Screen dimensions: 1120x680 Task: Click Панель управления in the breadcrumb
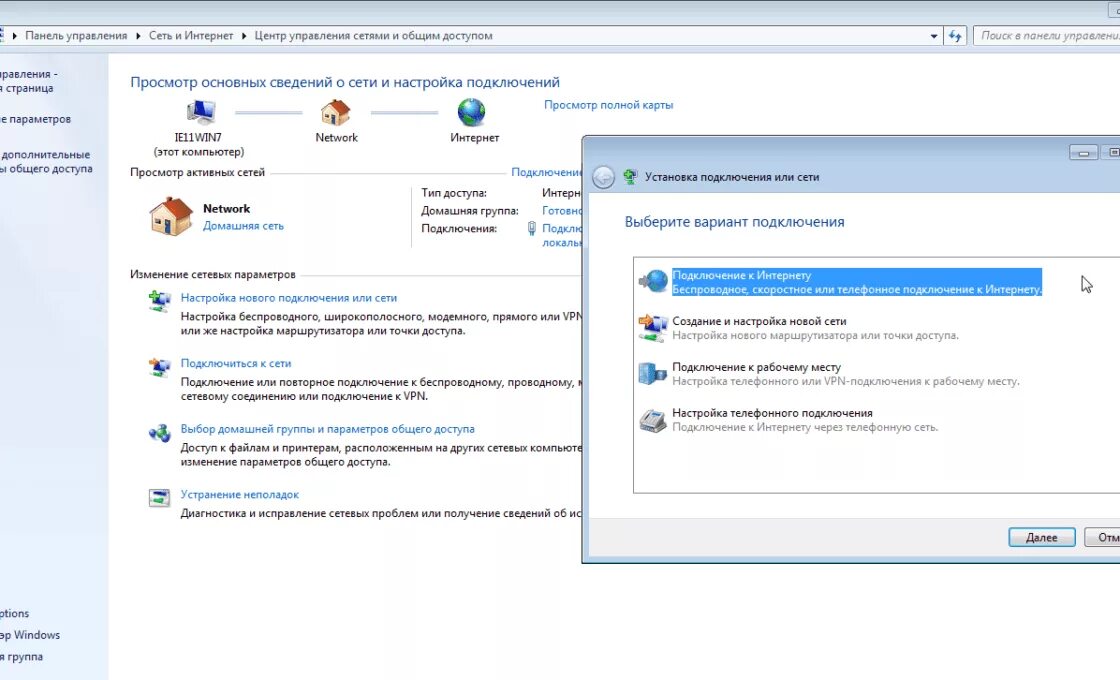pyautogui.click(x=76, y=36)
